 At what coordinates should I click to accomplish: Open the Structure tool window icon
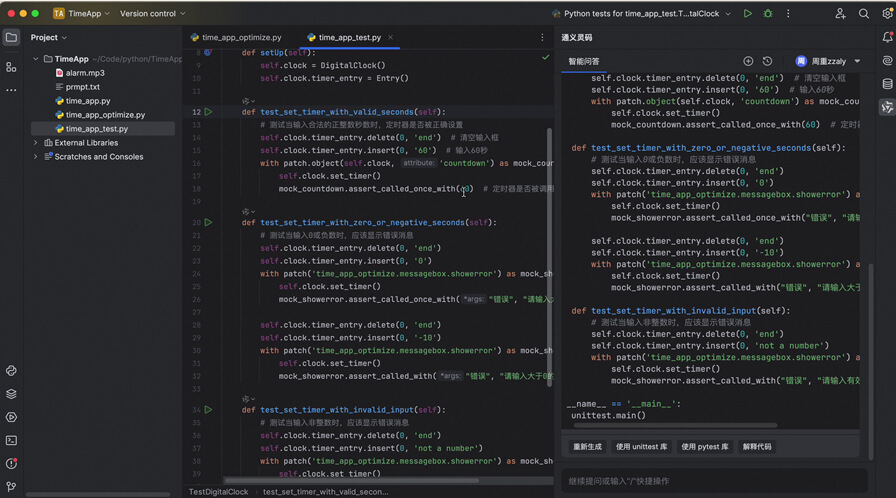pos(11,67)
